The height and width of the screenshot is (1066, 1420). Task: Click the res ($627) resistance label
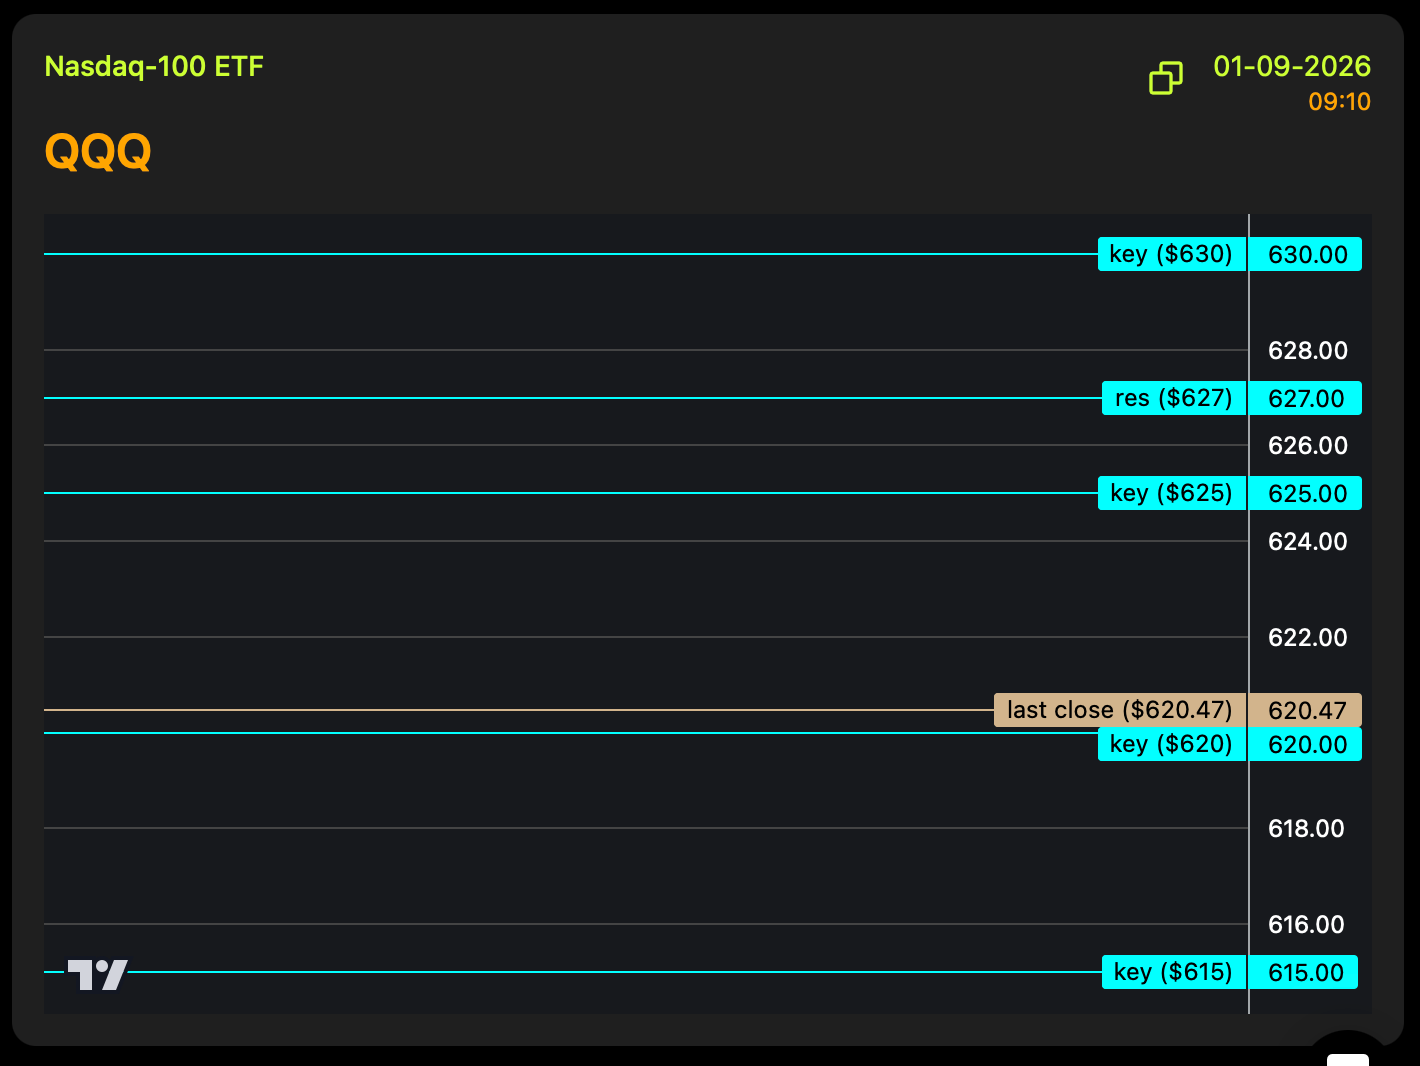tap(1173, 398)
